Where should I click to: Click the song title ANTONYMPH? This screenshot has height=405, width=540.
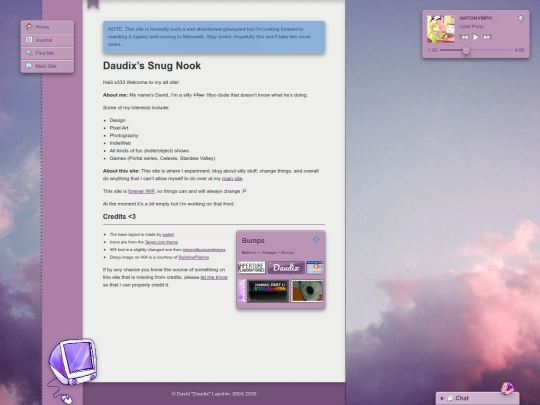[476, 18]
